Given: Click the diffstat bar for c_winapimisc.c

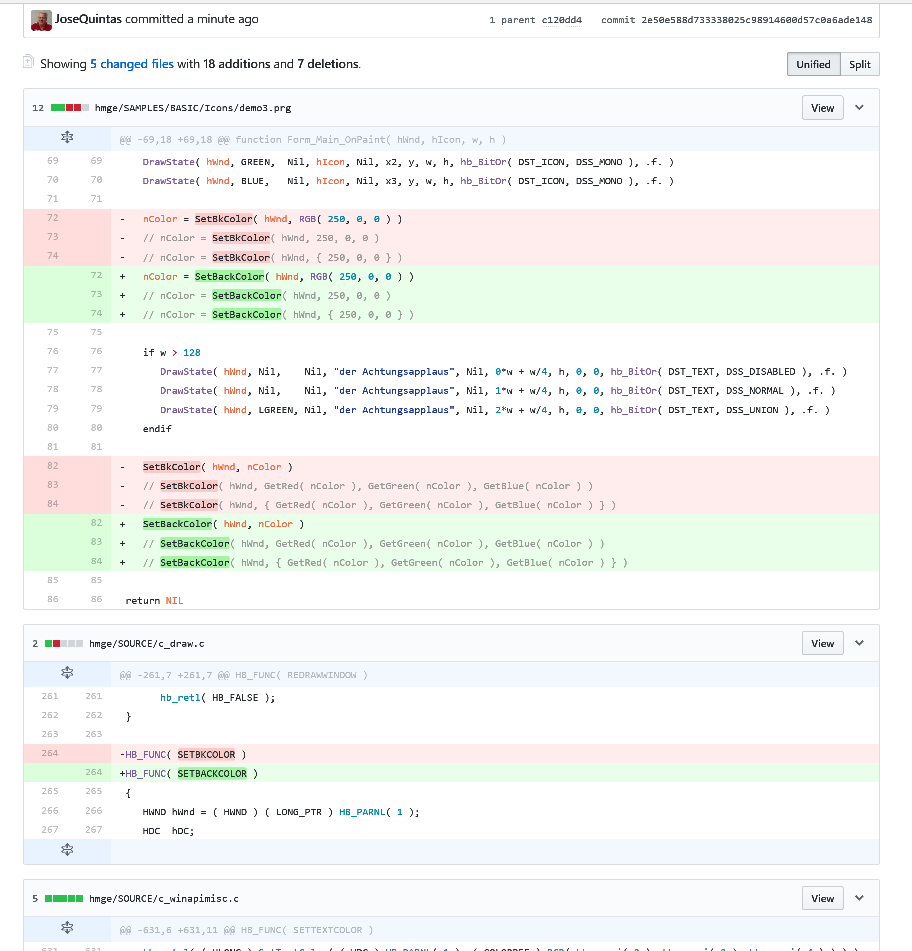Looking at the screenshot, I should 63,898.
